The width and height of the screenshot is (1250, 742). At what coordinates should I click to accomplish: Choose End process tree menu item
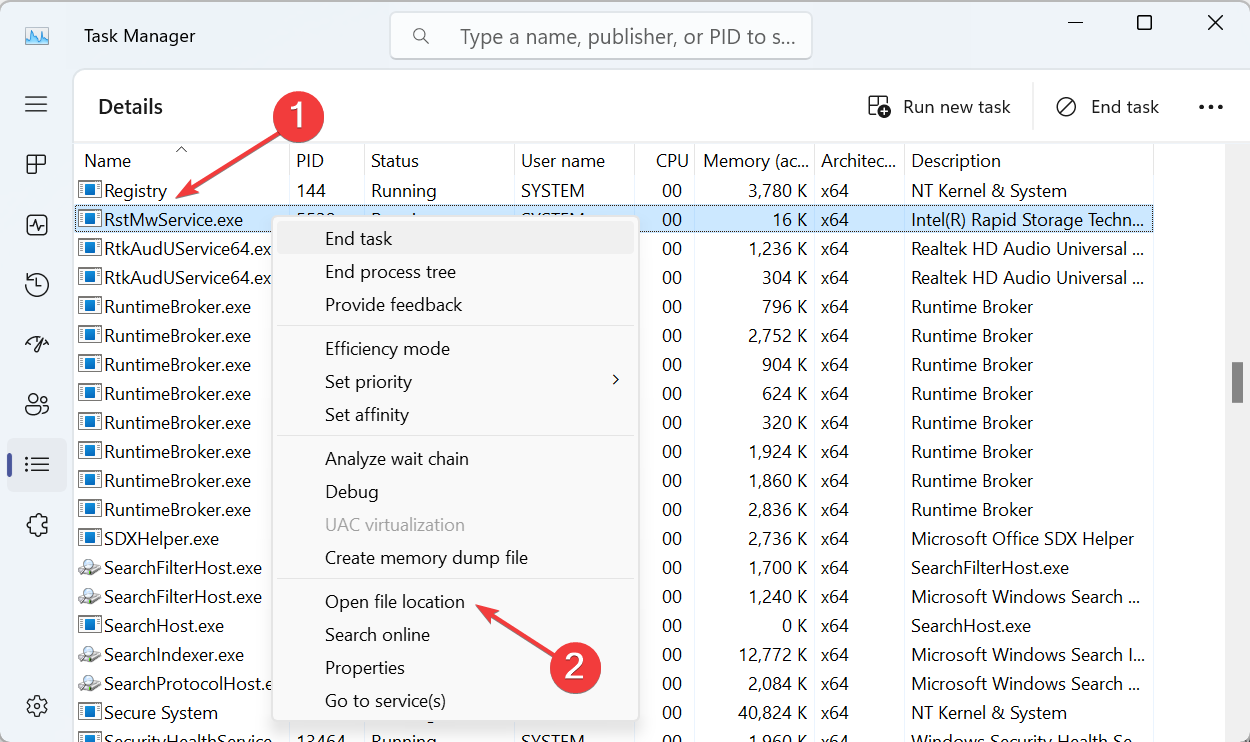pyautogui.click(x=390, y=272)
